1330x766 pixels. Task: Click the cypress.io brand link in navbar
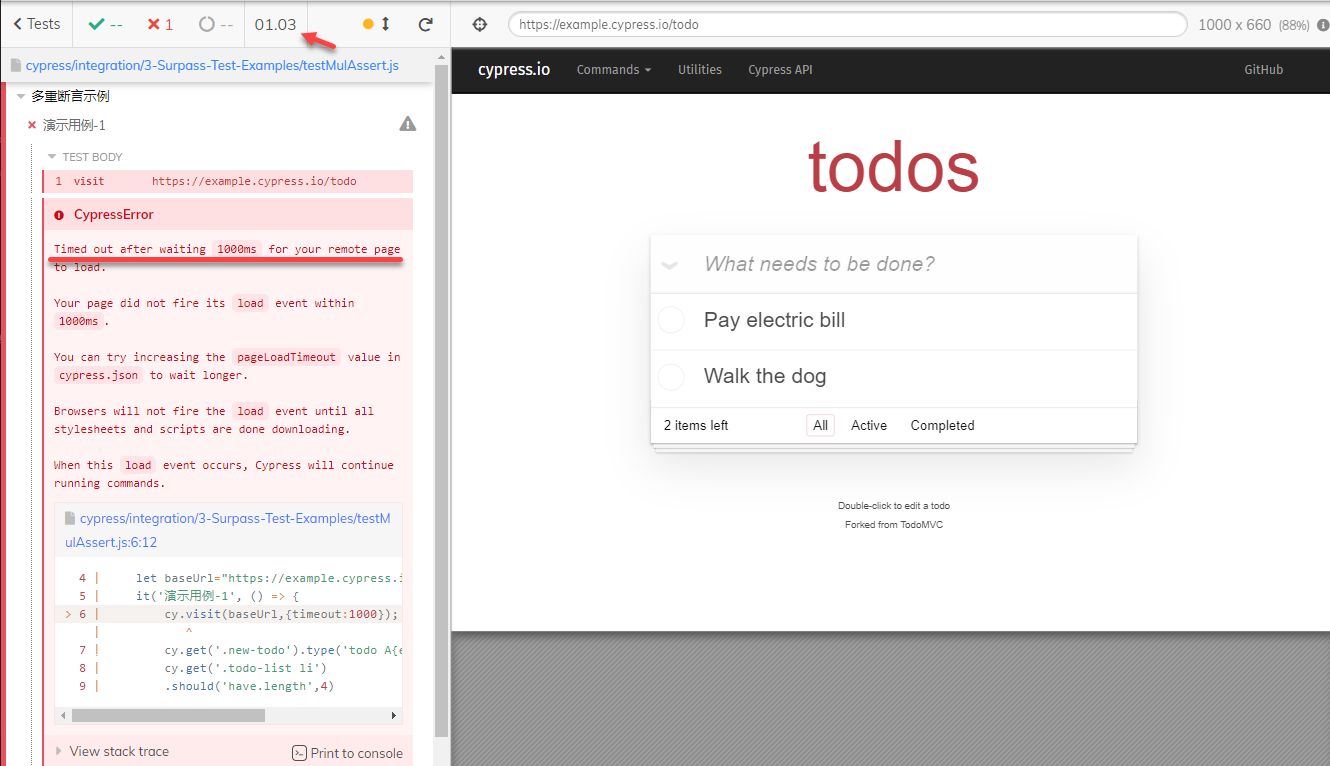coord(514,70)
